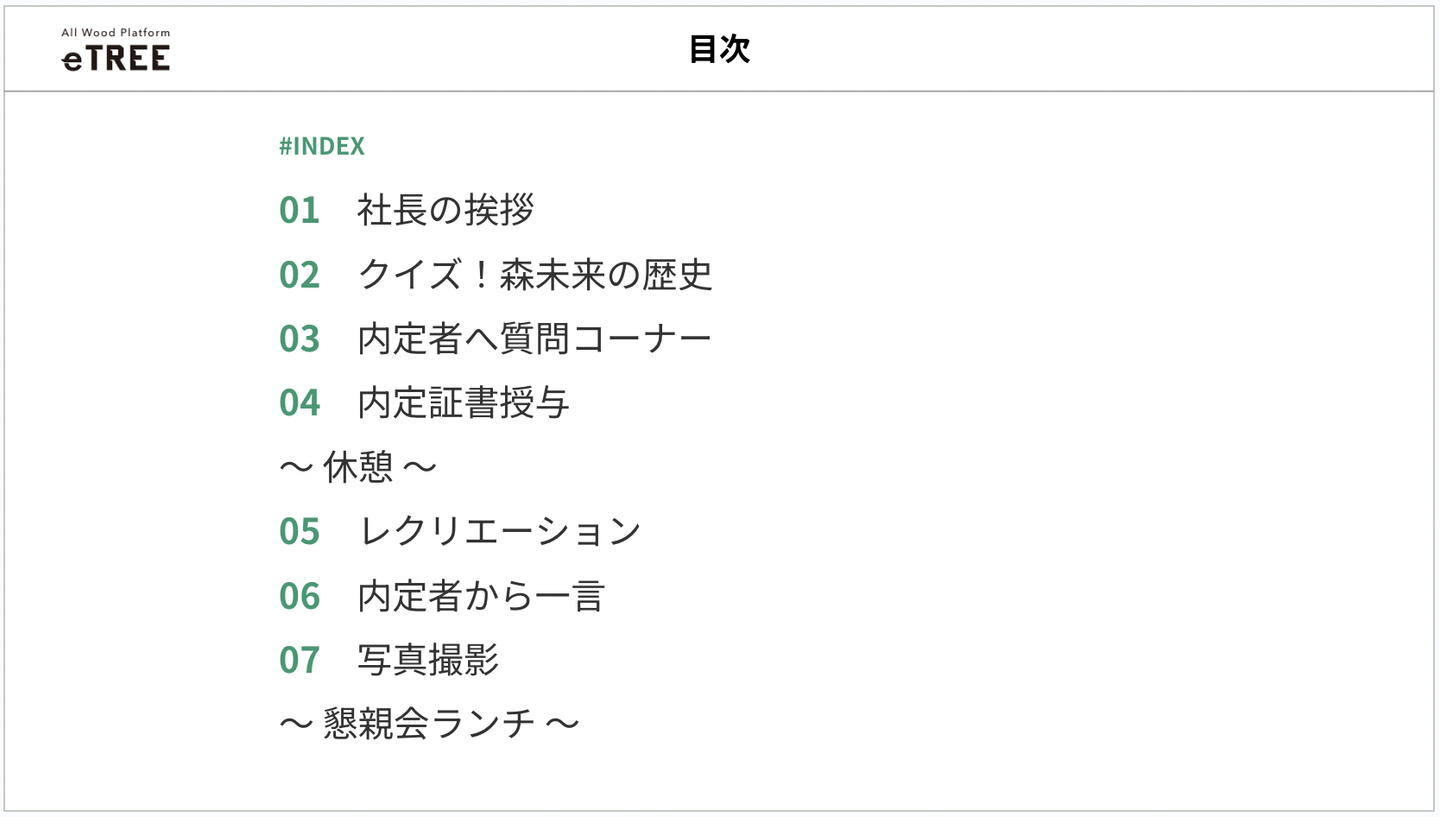Open the 社長の挨拶 agenda item
1440x817 pixels.
point(445,210)
